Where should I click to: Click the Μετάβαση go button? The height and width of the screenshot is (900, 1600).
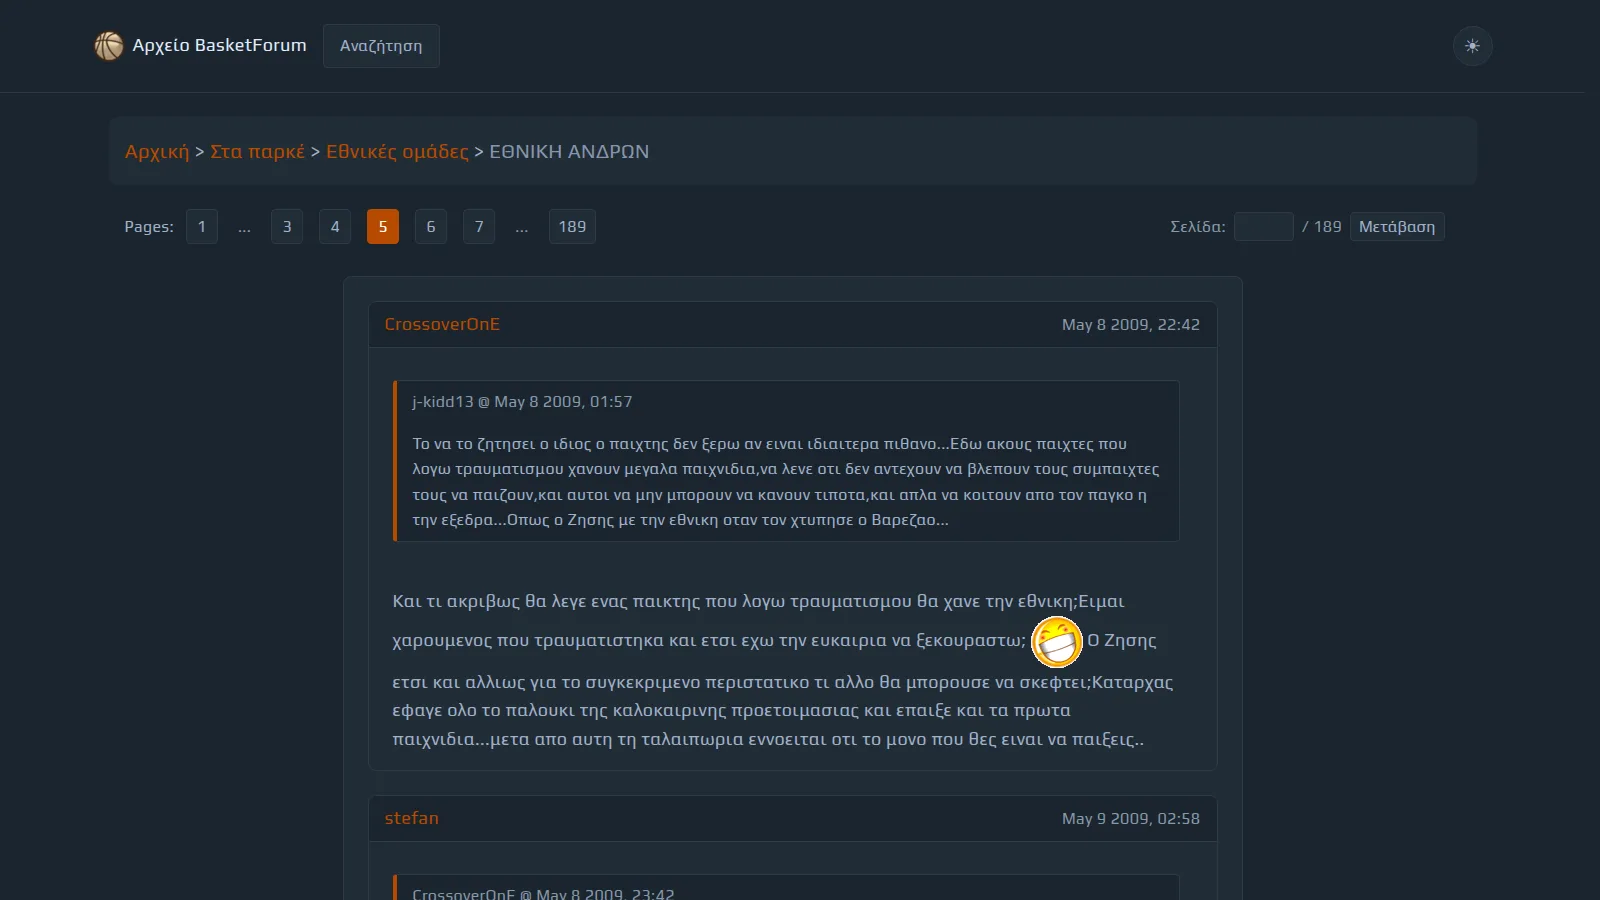1397,226
